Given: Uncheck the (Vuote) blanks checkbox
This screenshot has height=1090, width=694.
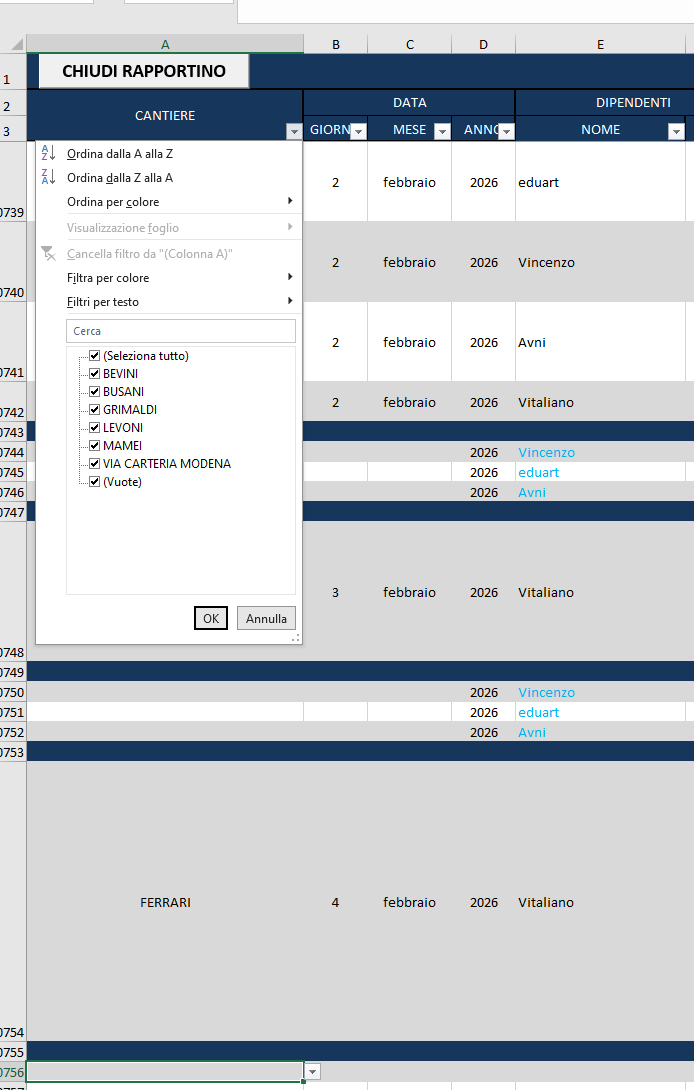Looking at the screenshot, I should (95, 482).
